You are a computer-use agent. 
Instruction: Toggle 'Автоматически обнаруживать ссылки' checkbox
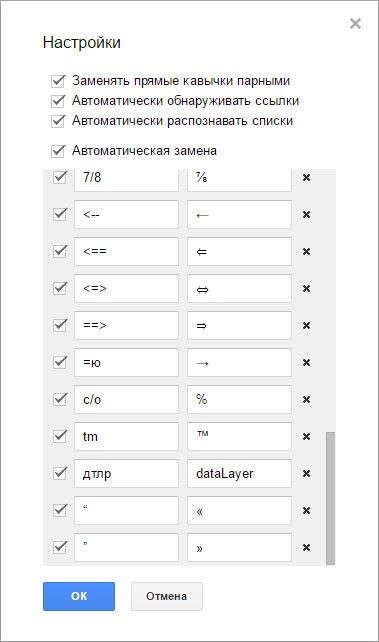[58, 101]
